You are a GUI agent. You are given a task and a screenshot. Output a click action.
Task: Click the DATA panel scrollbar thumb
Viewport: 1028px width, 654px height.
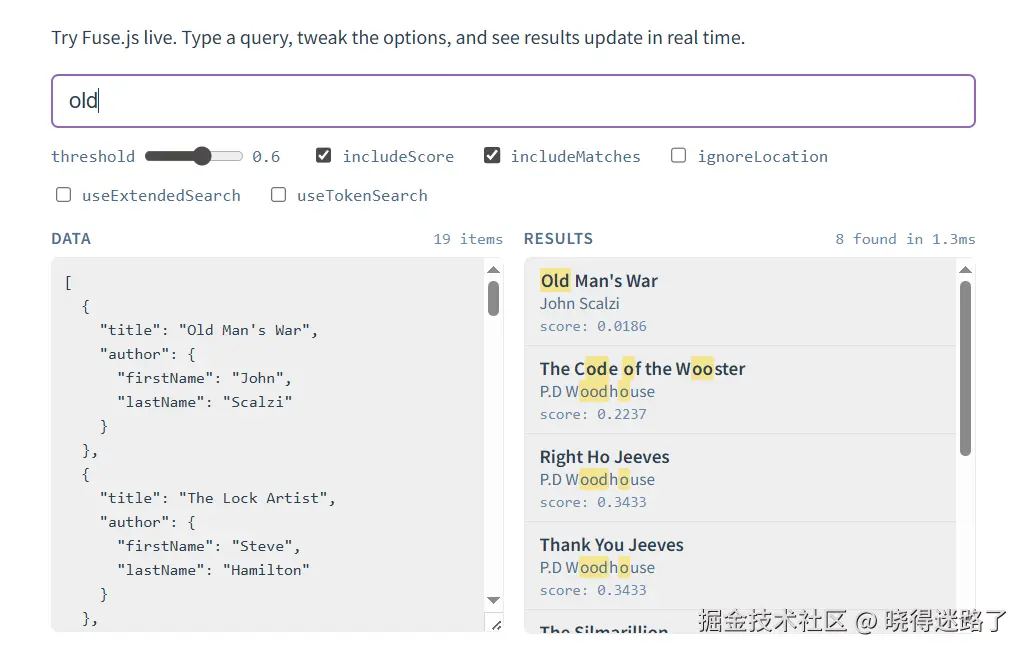493,299
